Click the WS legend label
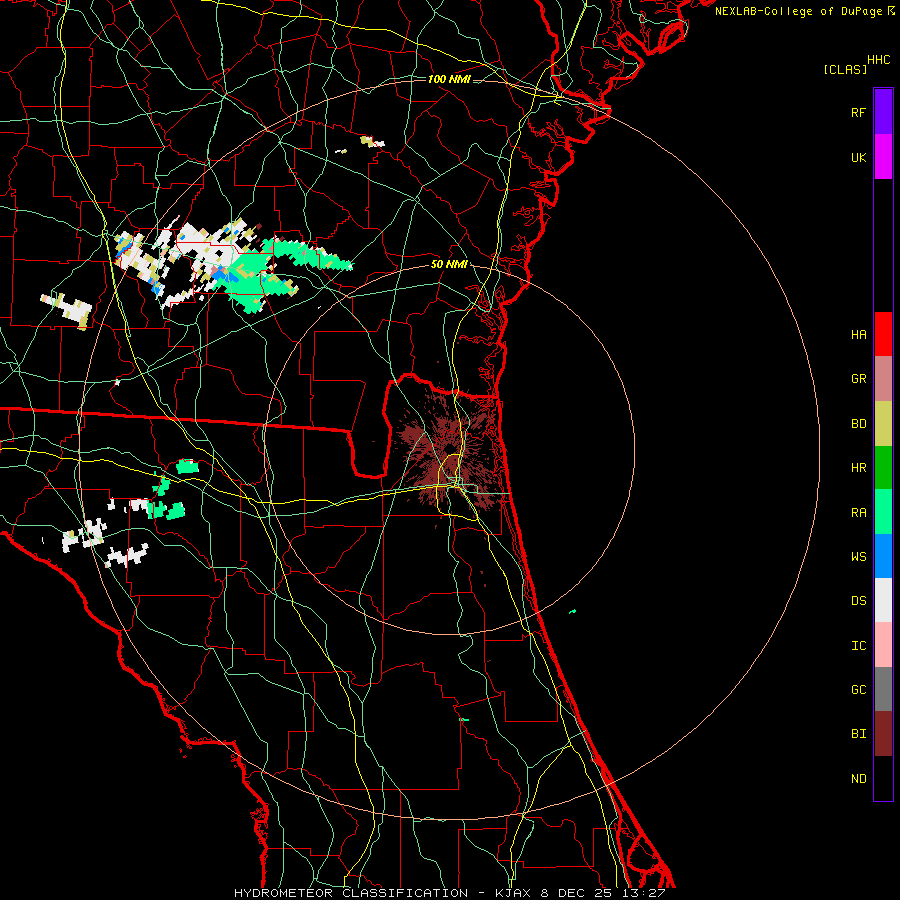The image size is (900, 900). pos(858,557)
